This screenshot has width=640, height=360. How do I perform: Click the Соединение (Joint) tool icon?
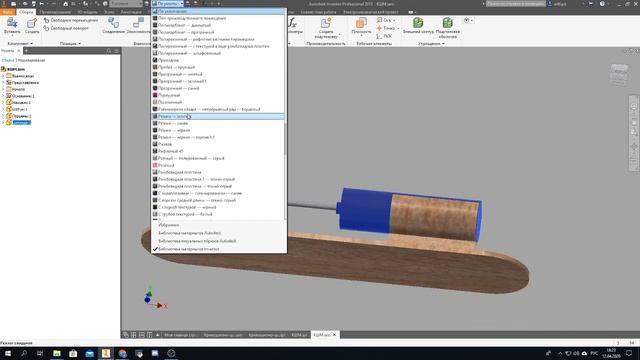(x=113, y=23)
